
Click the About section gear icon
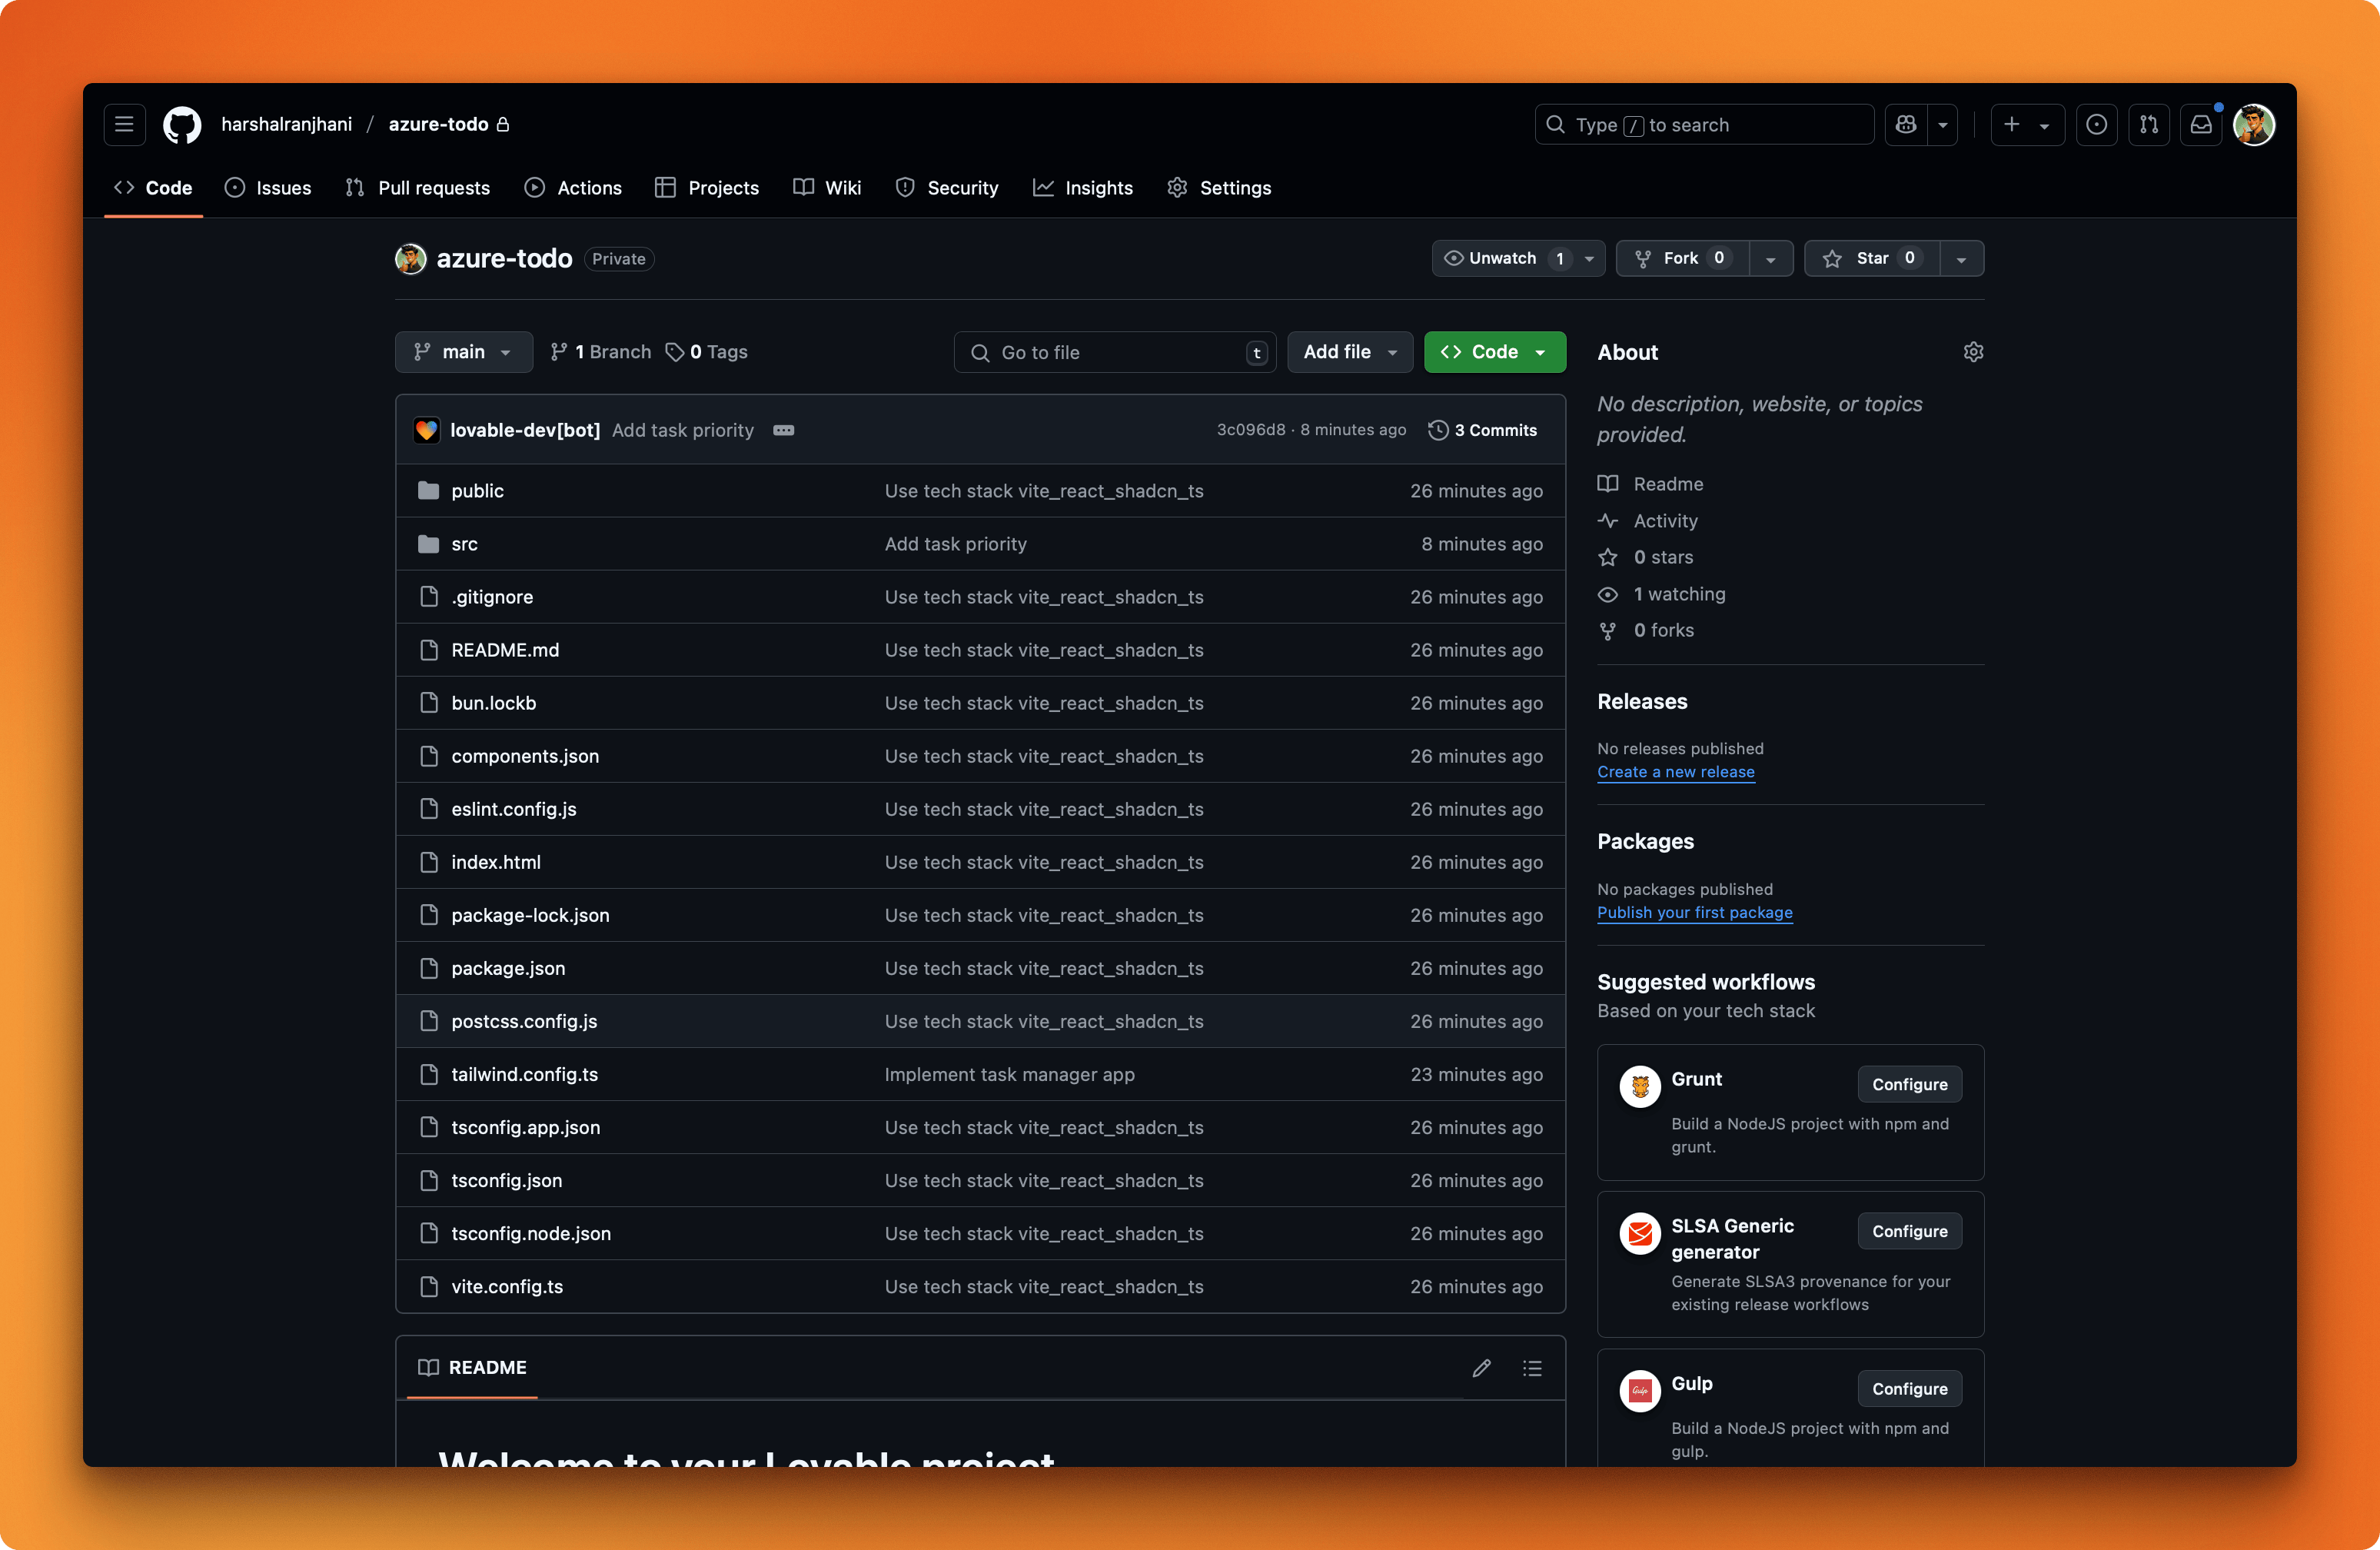[1973, 352]
